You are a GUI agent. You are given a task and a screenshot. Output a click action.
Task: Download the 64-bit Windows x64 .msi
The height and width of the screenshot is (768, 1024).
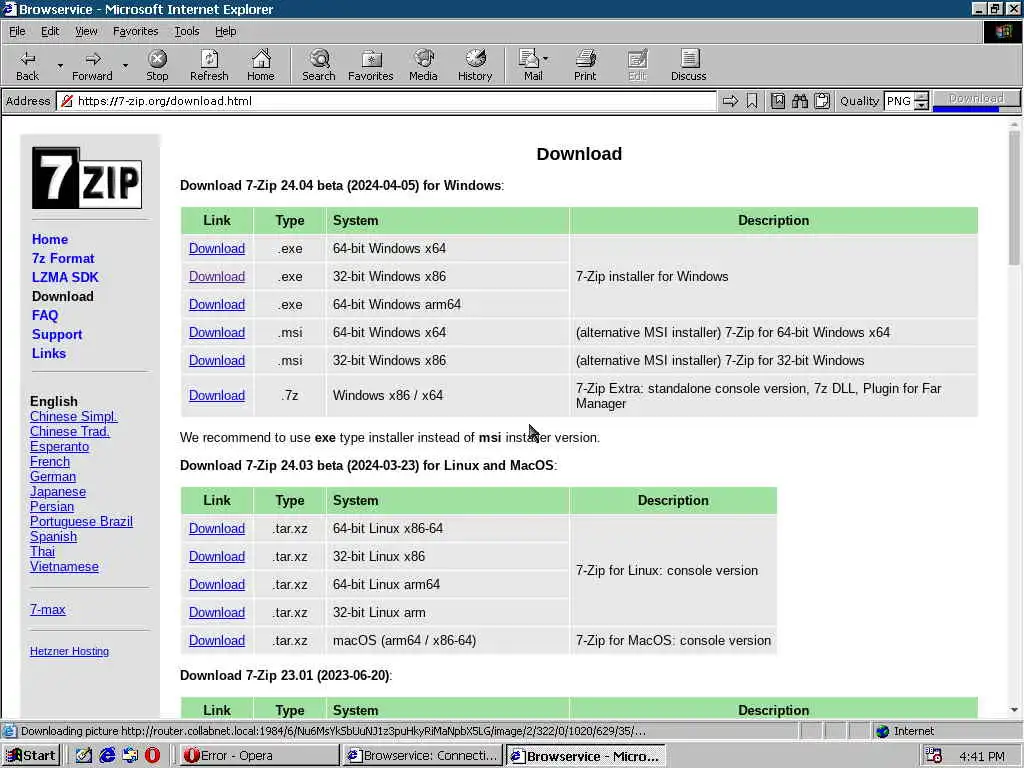(x=217, y=332)
